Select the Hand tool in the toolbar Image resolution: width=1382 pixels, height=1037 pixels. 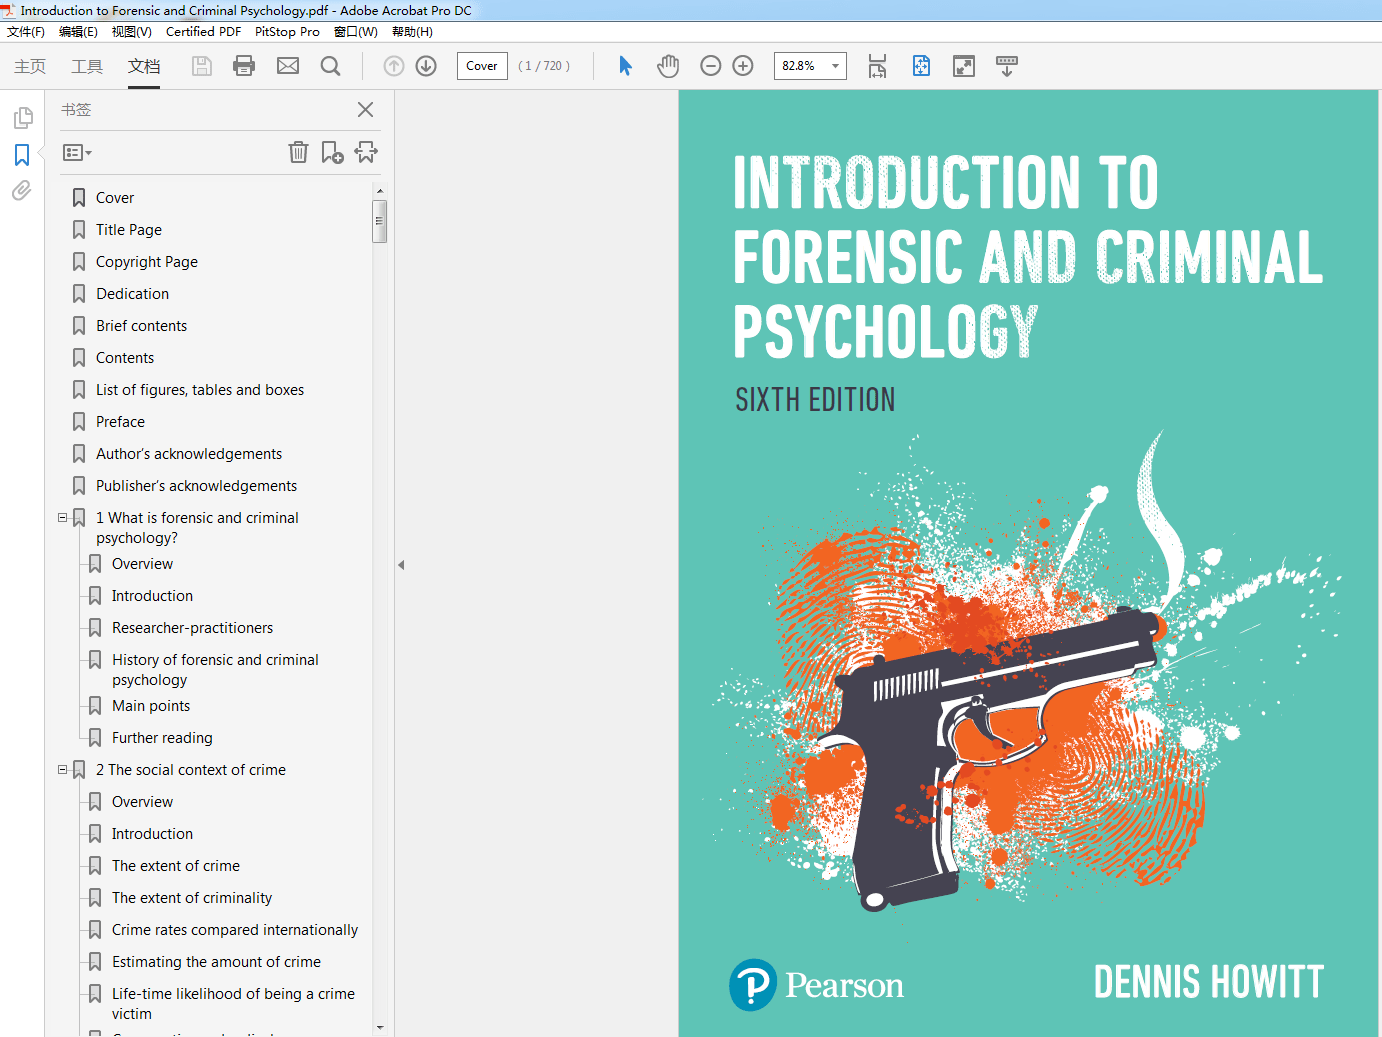tap(668, 65)
